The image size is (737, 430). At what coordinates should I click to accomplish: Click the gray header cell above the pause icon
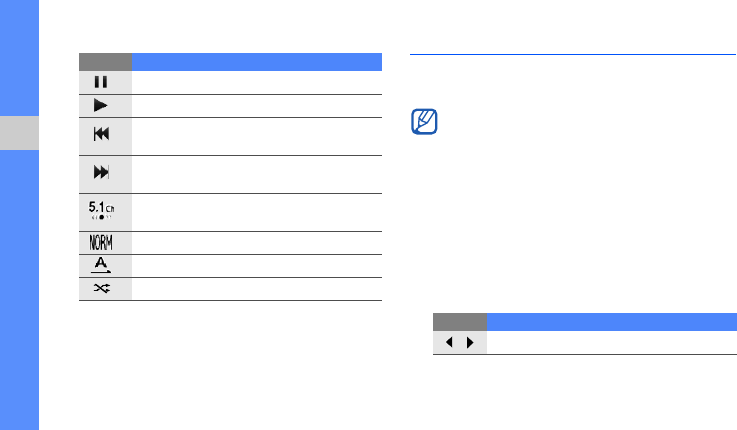pyautogui.click(x=105, y=61)
